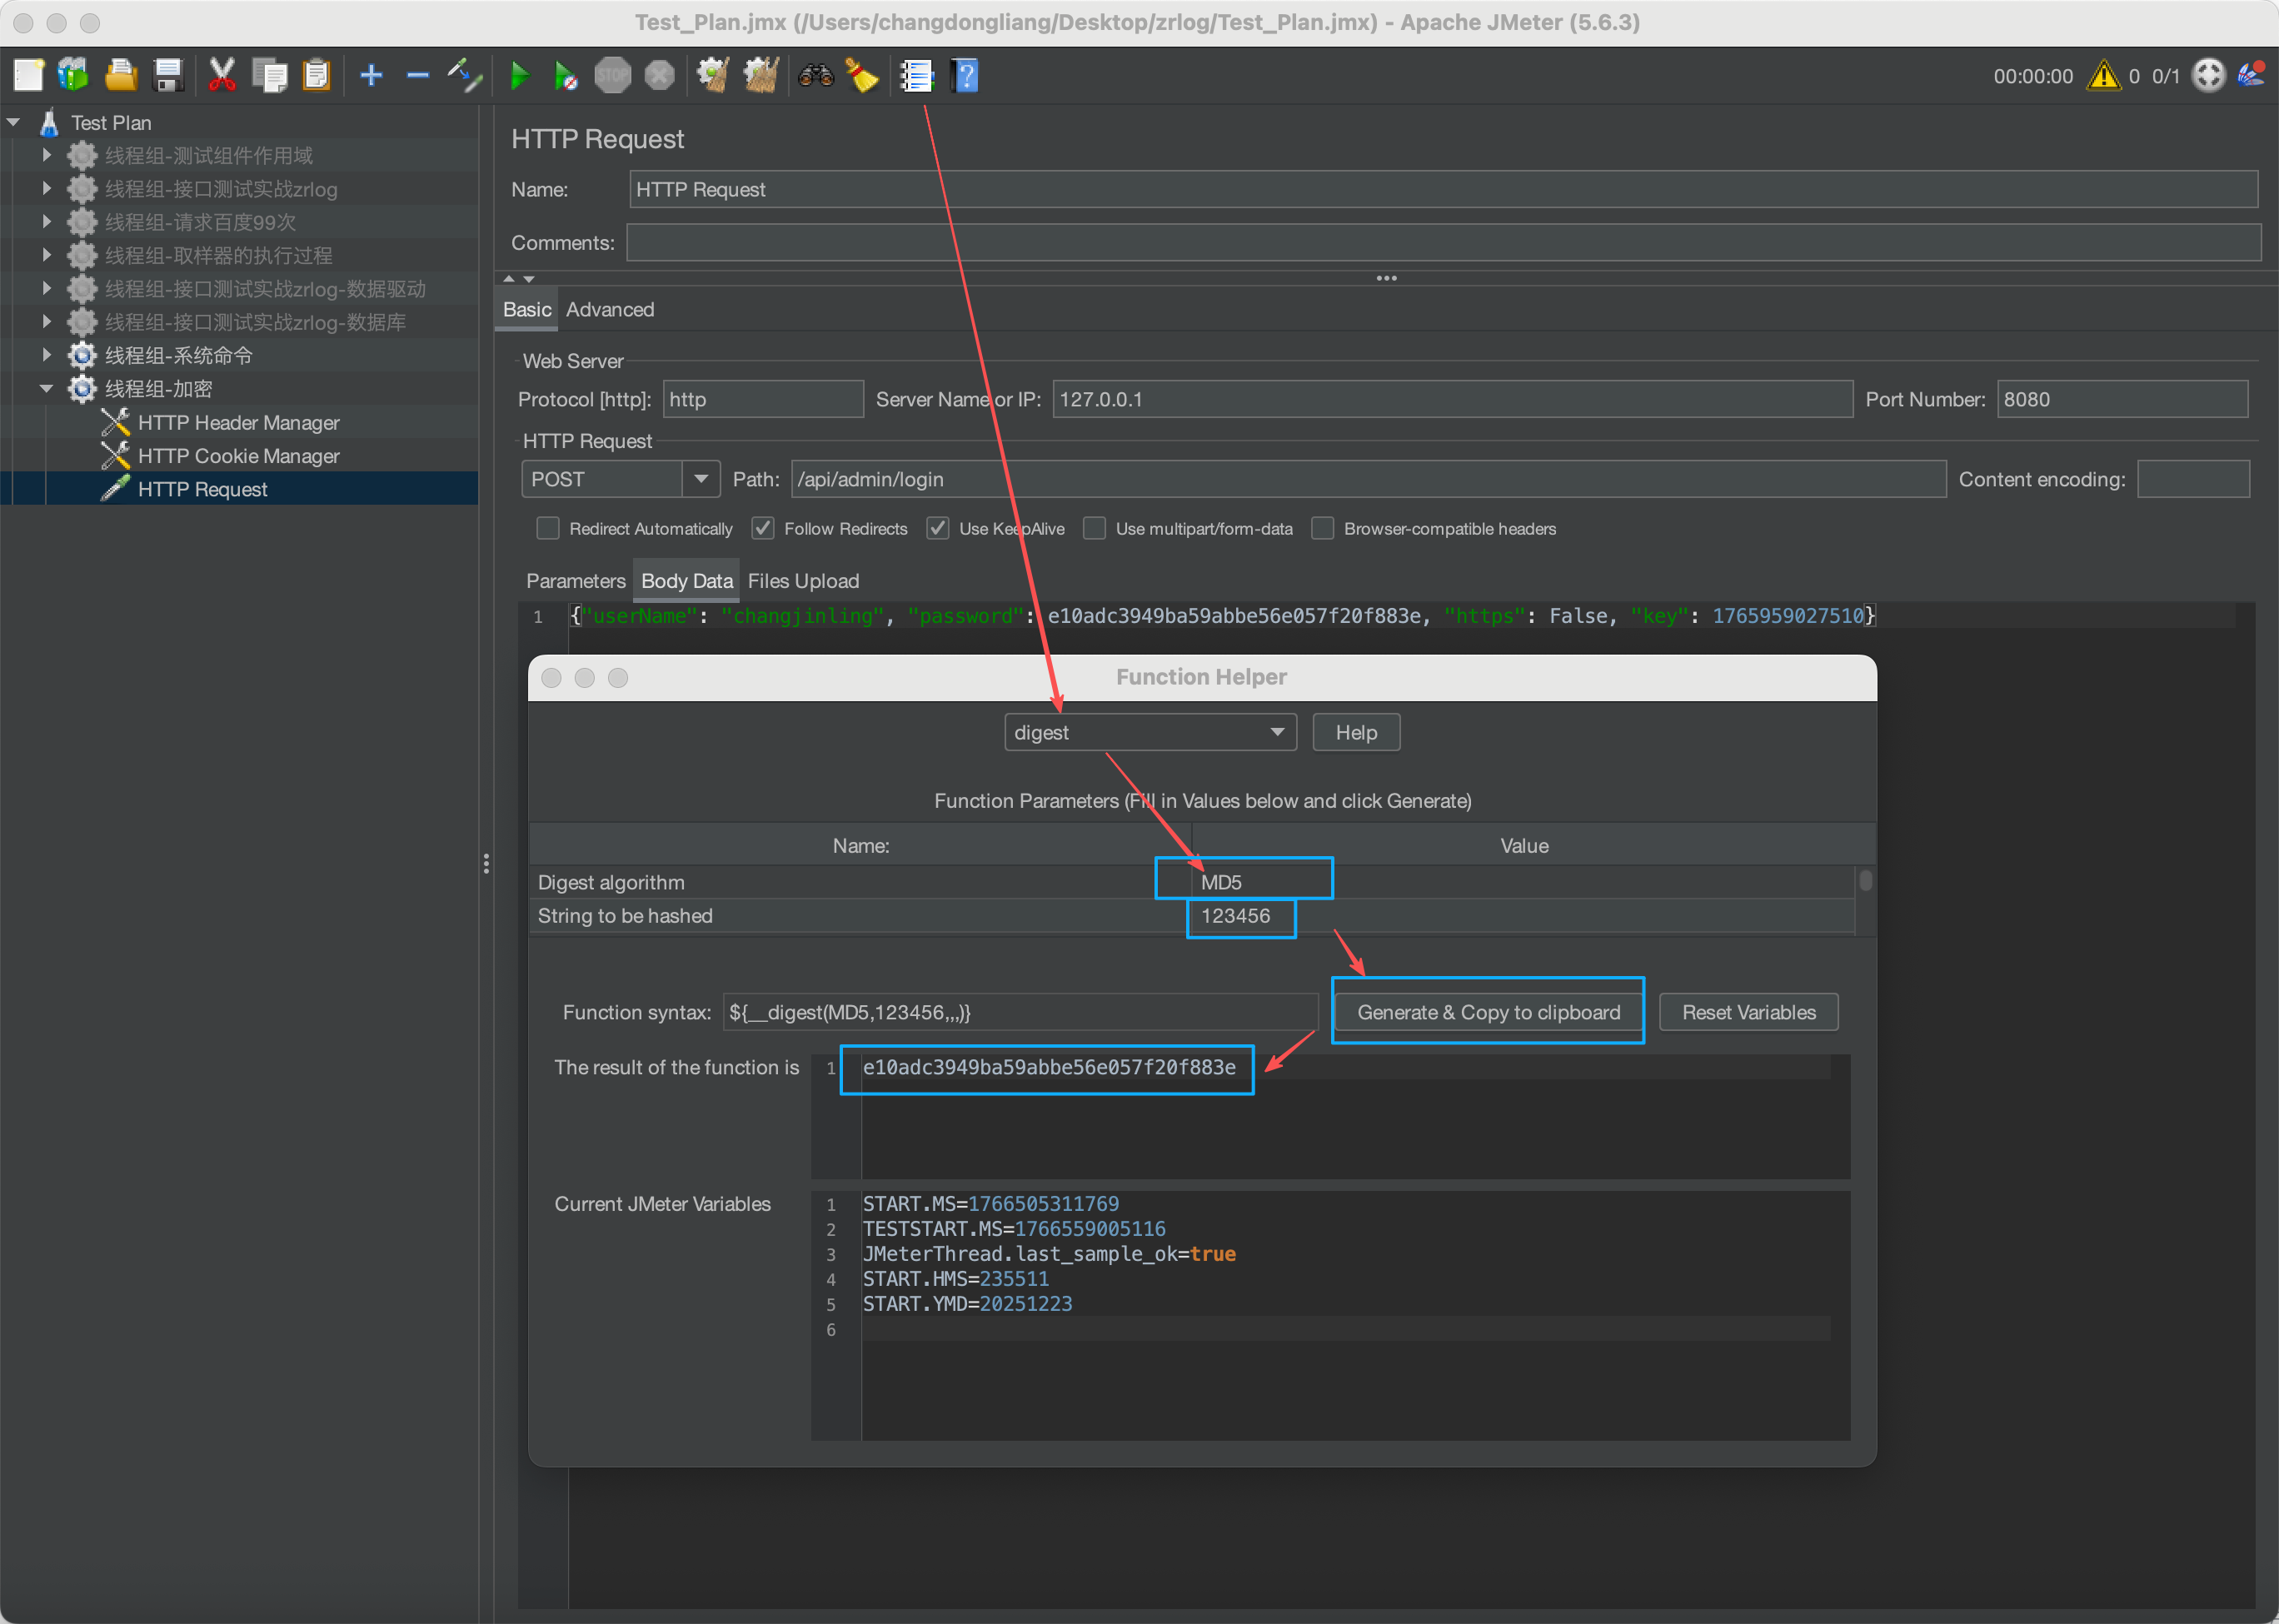This screenshot has width=2279, height=1624.
Task: Switch to the Advanced tab
Action: click(x=609, y=310)
